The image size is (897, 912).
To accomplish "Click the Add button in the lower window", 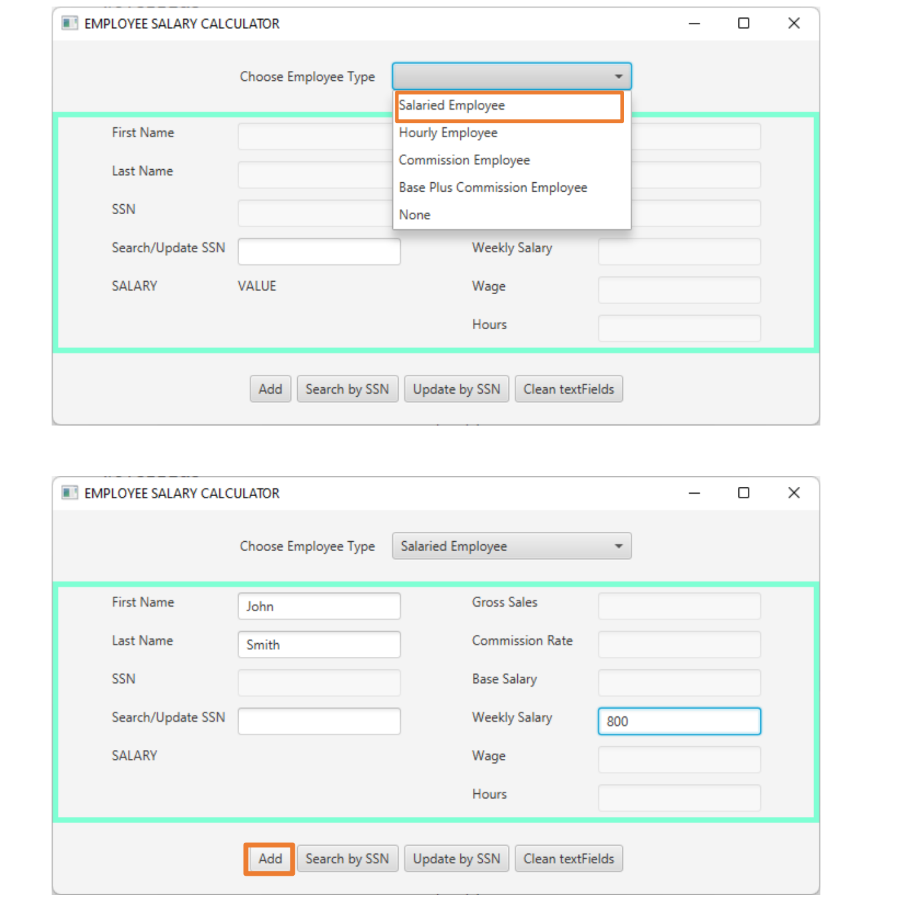I will (268, 858).
